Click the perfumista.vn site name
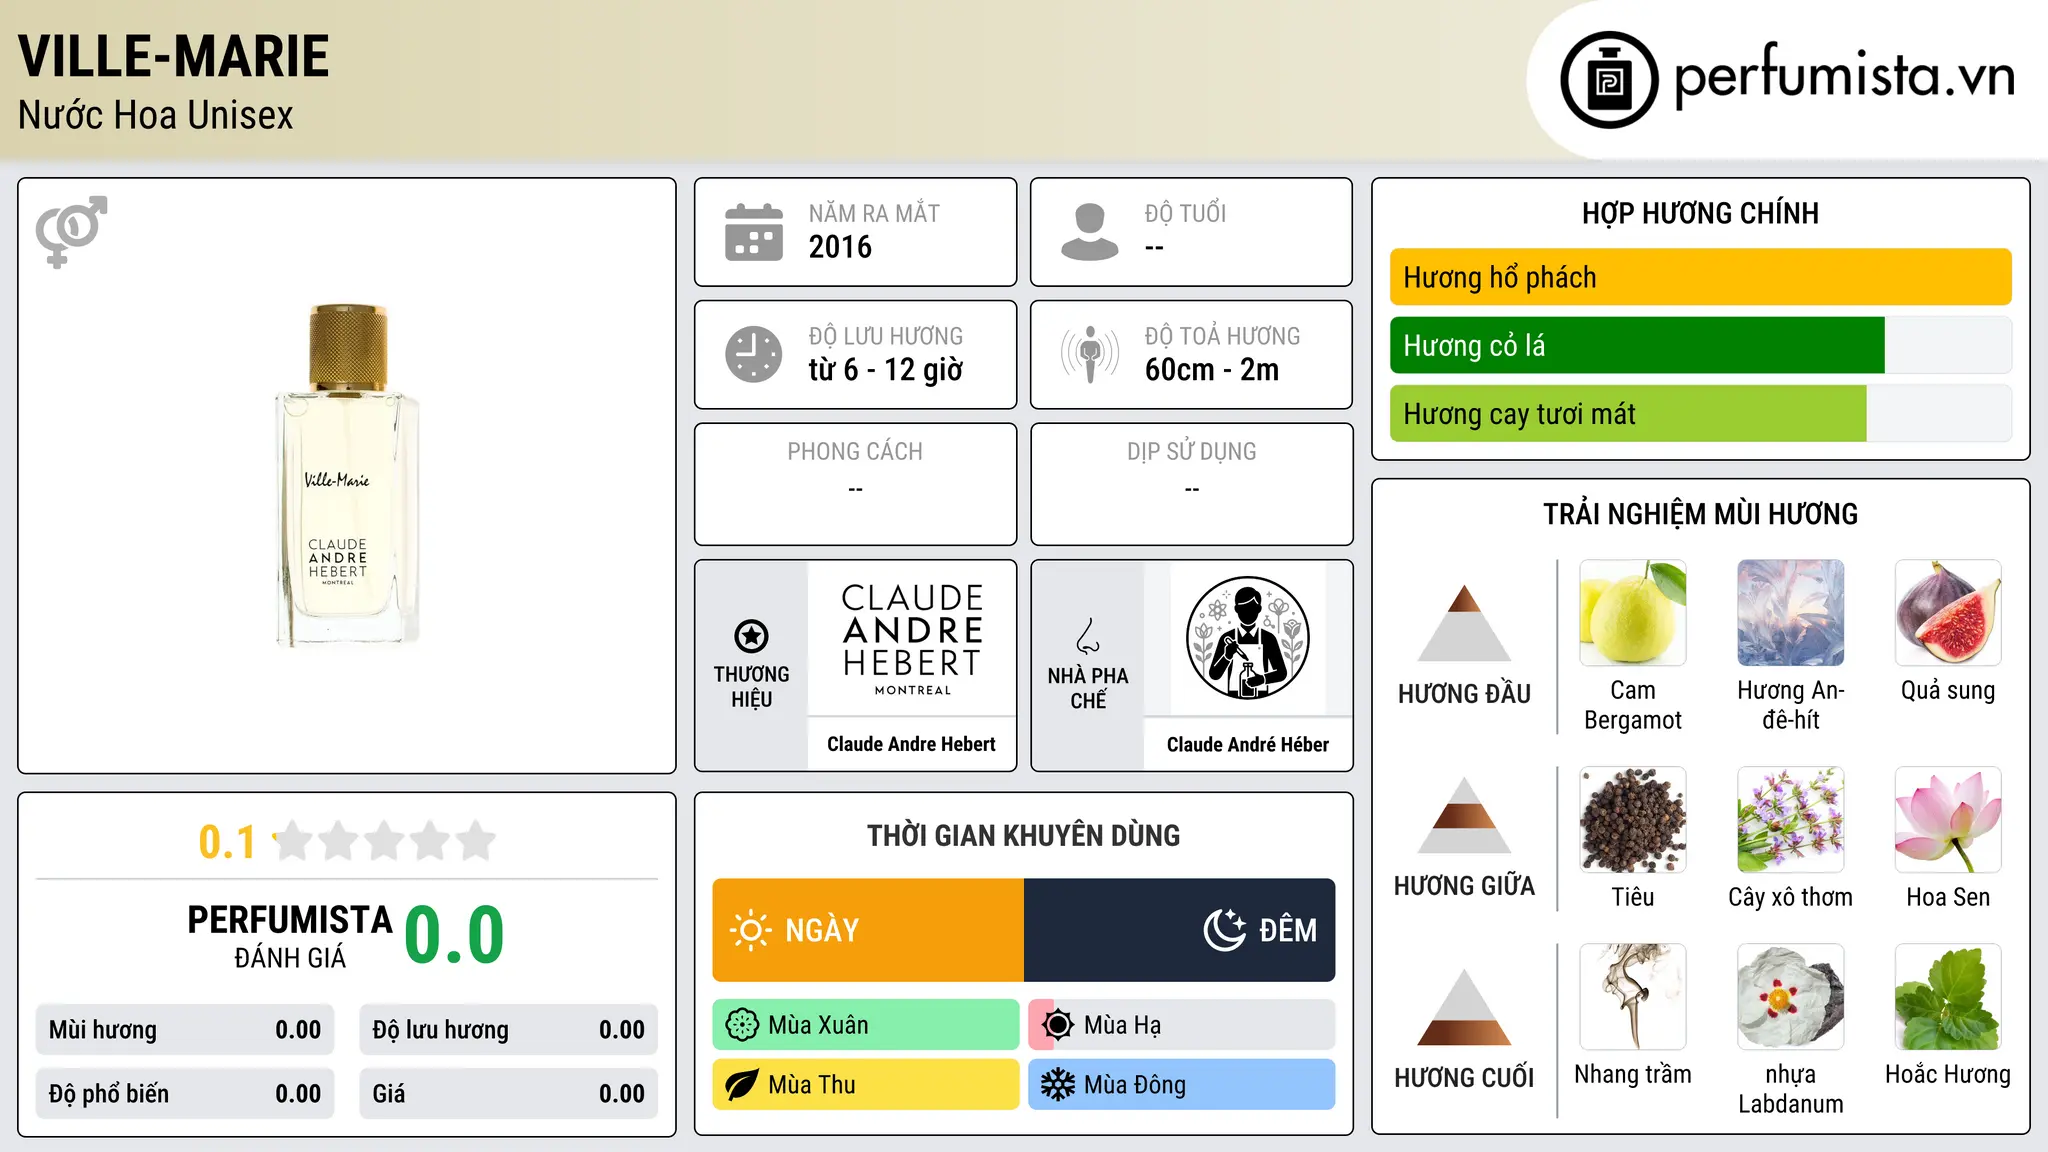The image size is (2048, 1152). click(1845, 74)
